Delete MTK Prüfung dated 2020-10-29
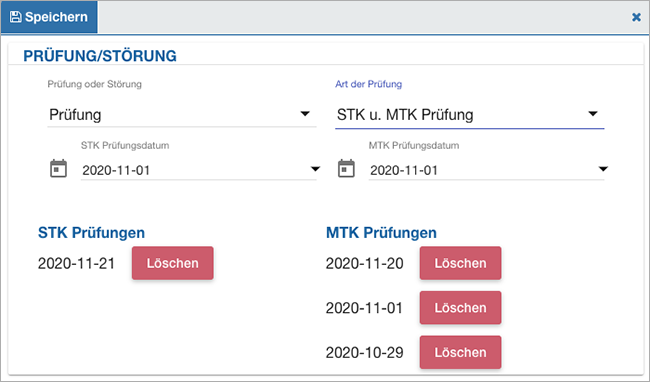The width and height of the screenshot is (650, 382). coord(461,353)
